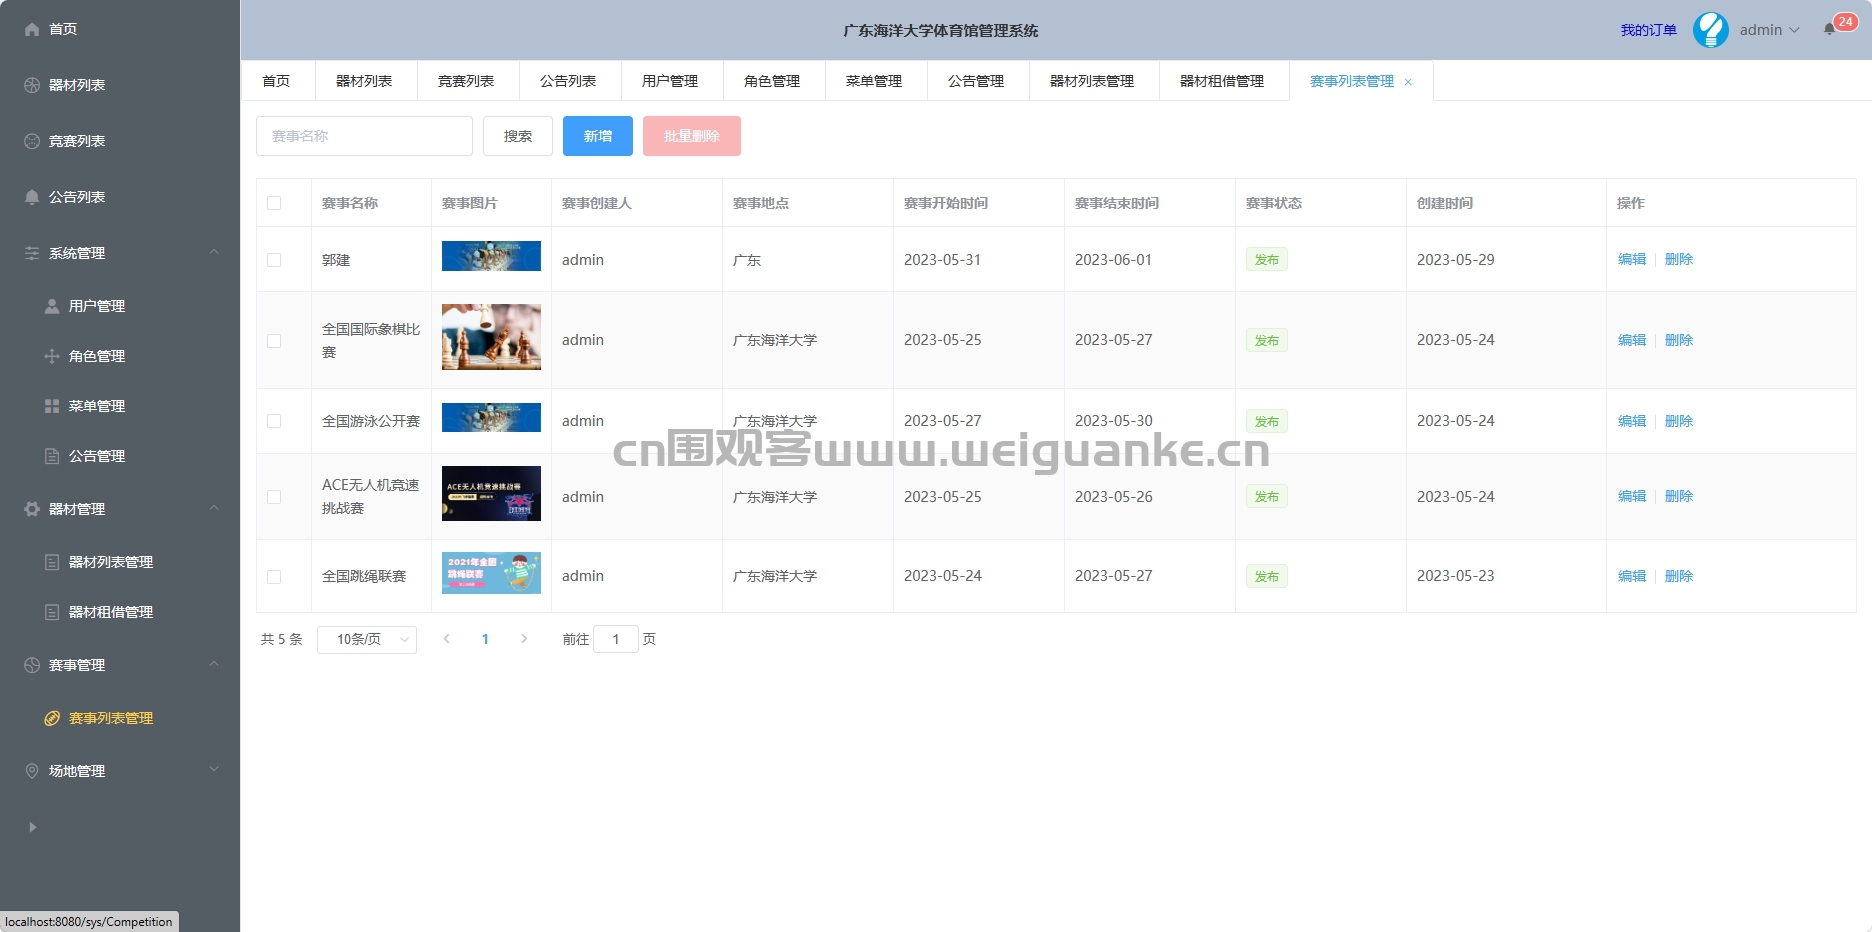Switch to the 用户管理 tab
This screenshot has height=932, width=1872.
[671, 81]
